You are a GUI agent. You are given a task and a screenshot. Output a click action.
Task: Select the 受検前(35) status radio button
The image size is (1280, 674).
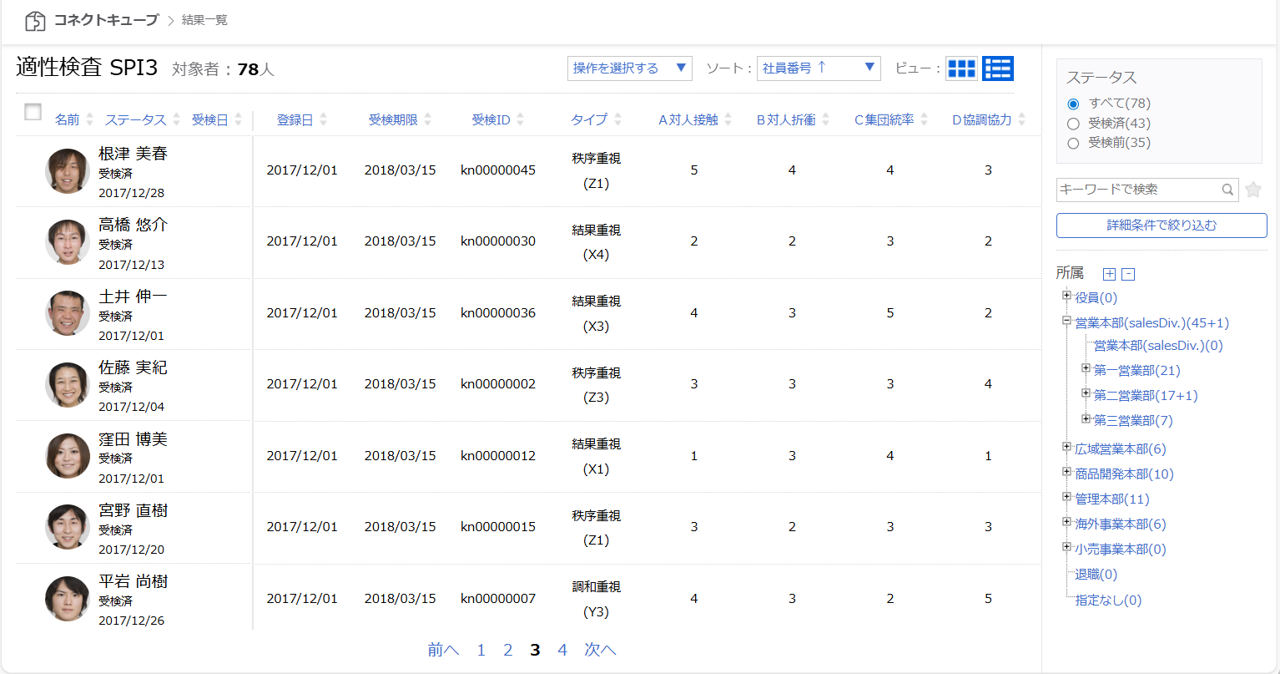tap(1073, 141)
